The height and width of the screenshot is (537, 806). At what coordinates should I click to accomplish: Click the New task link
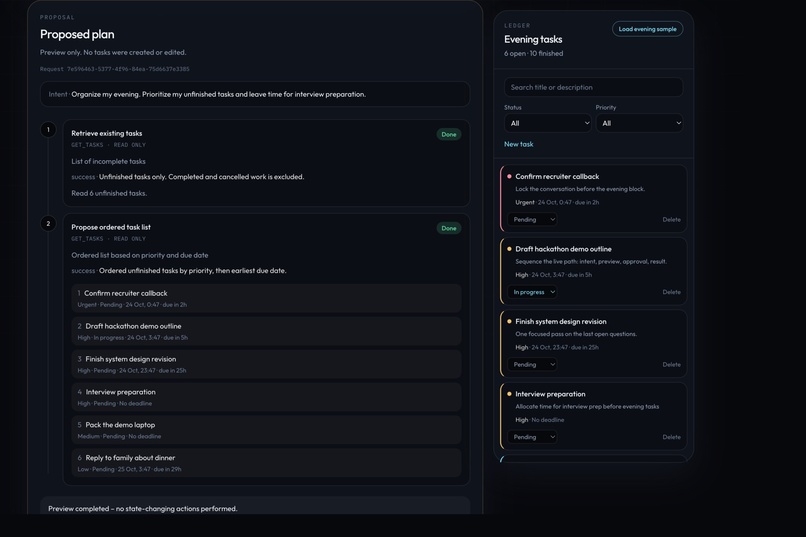point(519,144)
